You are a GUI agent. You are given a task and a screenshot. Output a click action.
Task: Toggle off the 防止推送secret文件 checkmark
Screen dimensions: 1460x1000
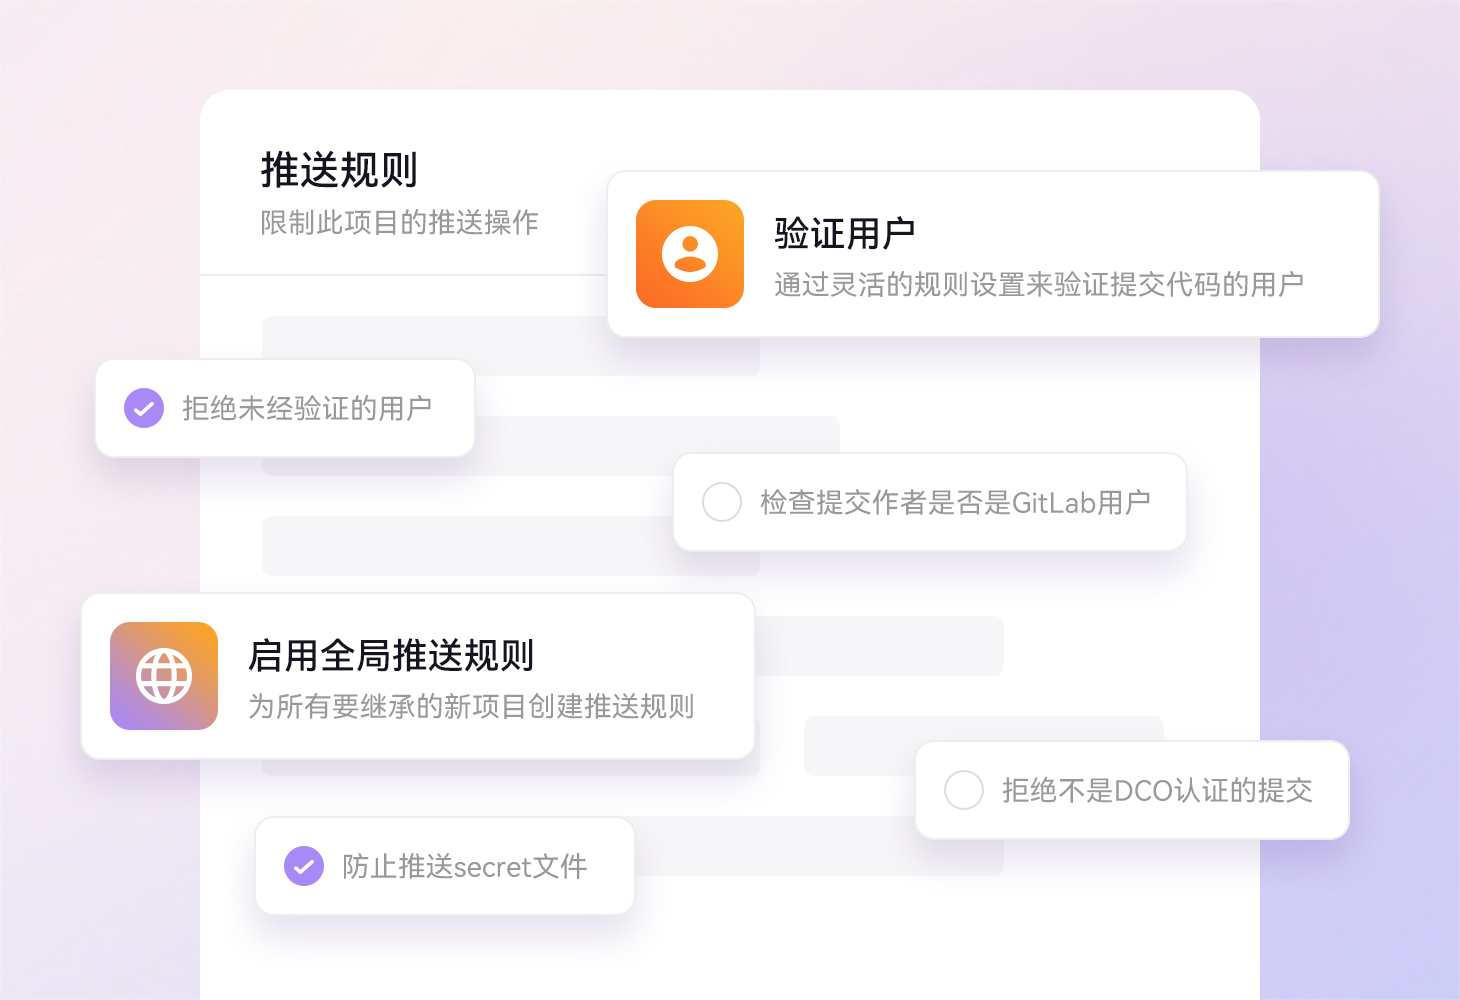pyautogui.click(x=304, y=866)
